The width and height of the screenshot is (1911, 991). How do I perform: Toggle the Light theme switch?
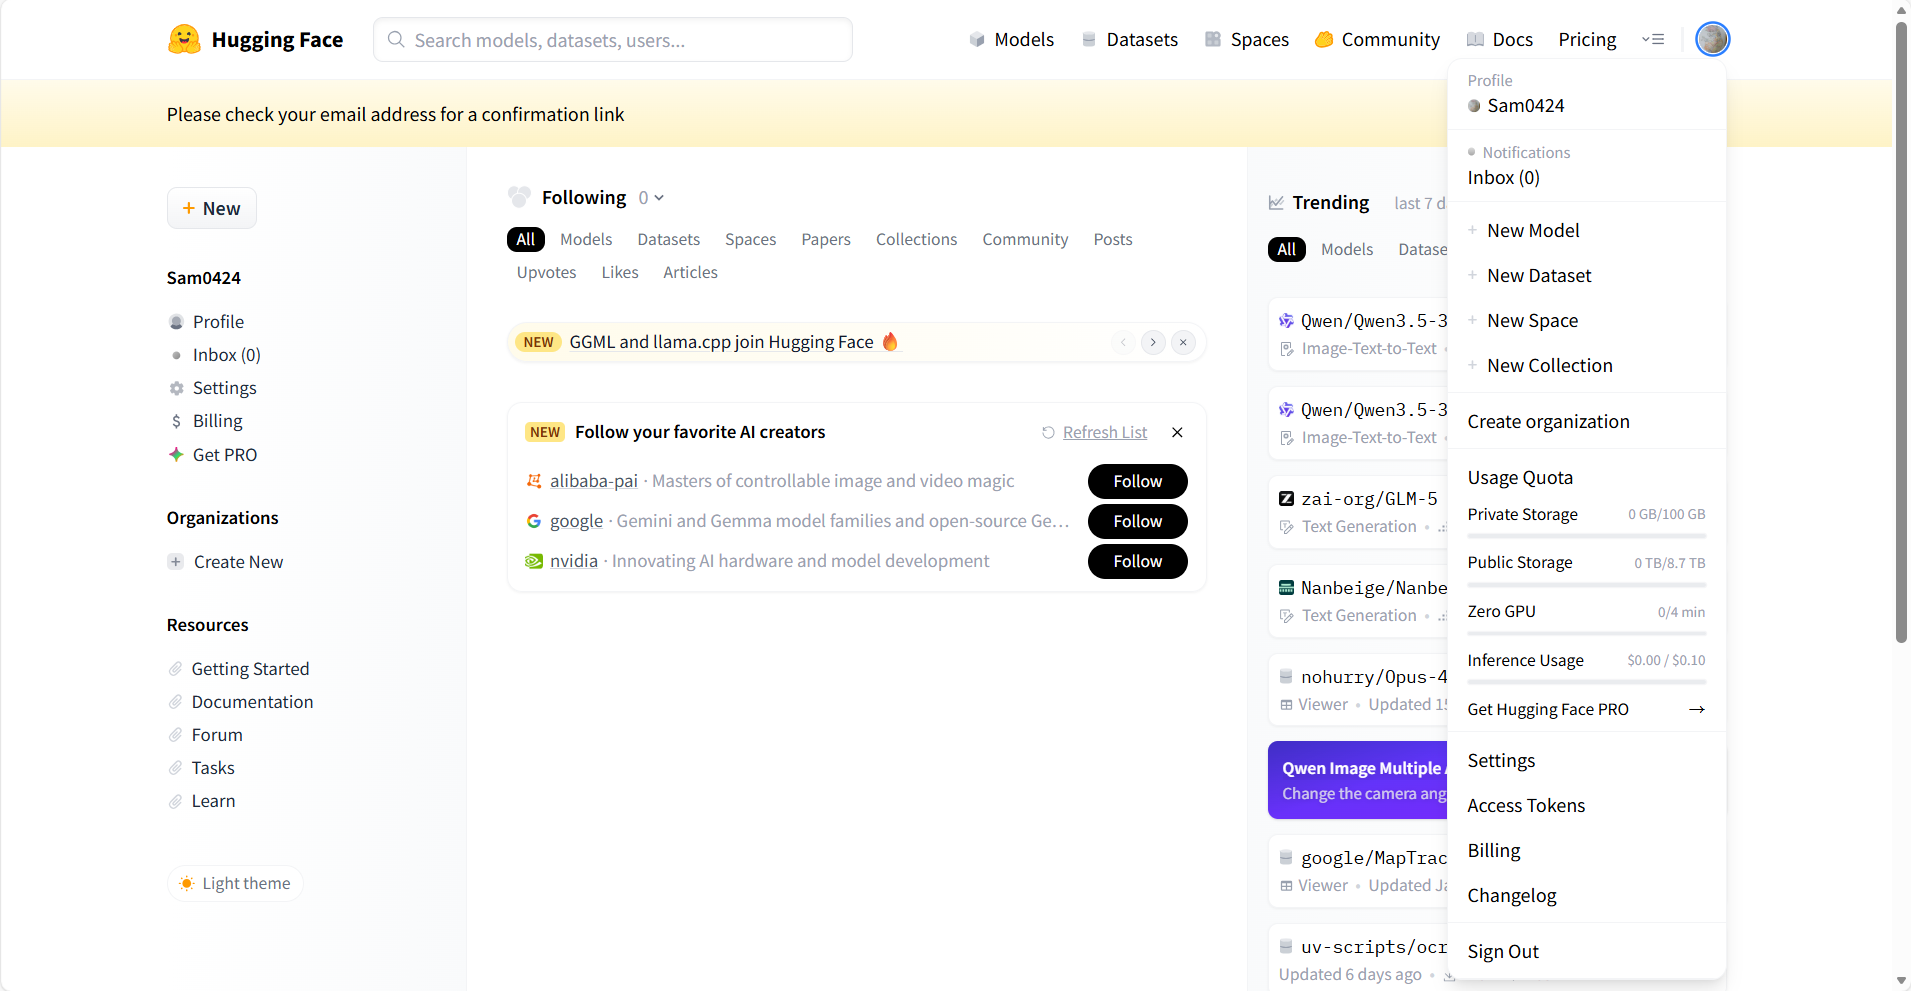235,884
